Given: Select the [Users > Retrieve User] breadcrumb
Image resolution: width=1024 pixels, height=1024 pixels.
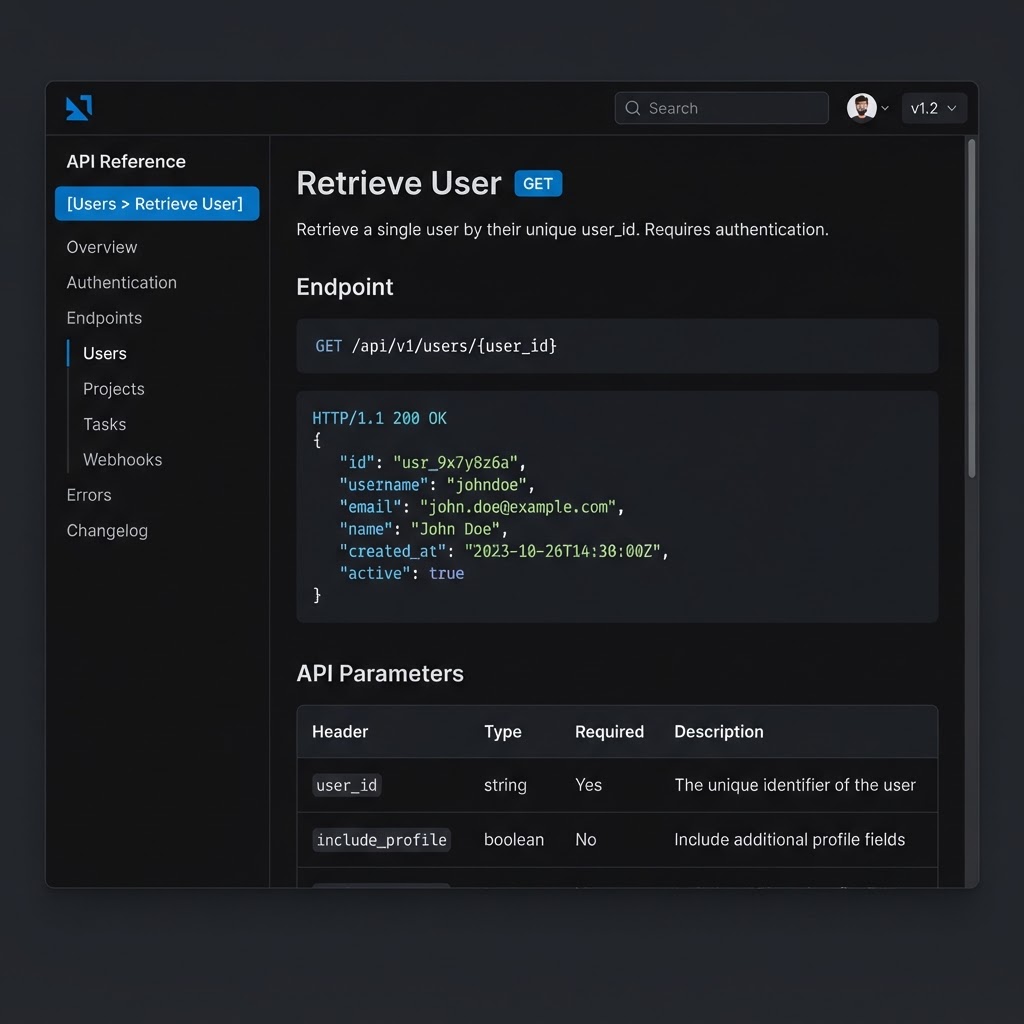Looking at the screenshot, I should click(x=157, y=204).
